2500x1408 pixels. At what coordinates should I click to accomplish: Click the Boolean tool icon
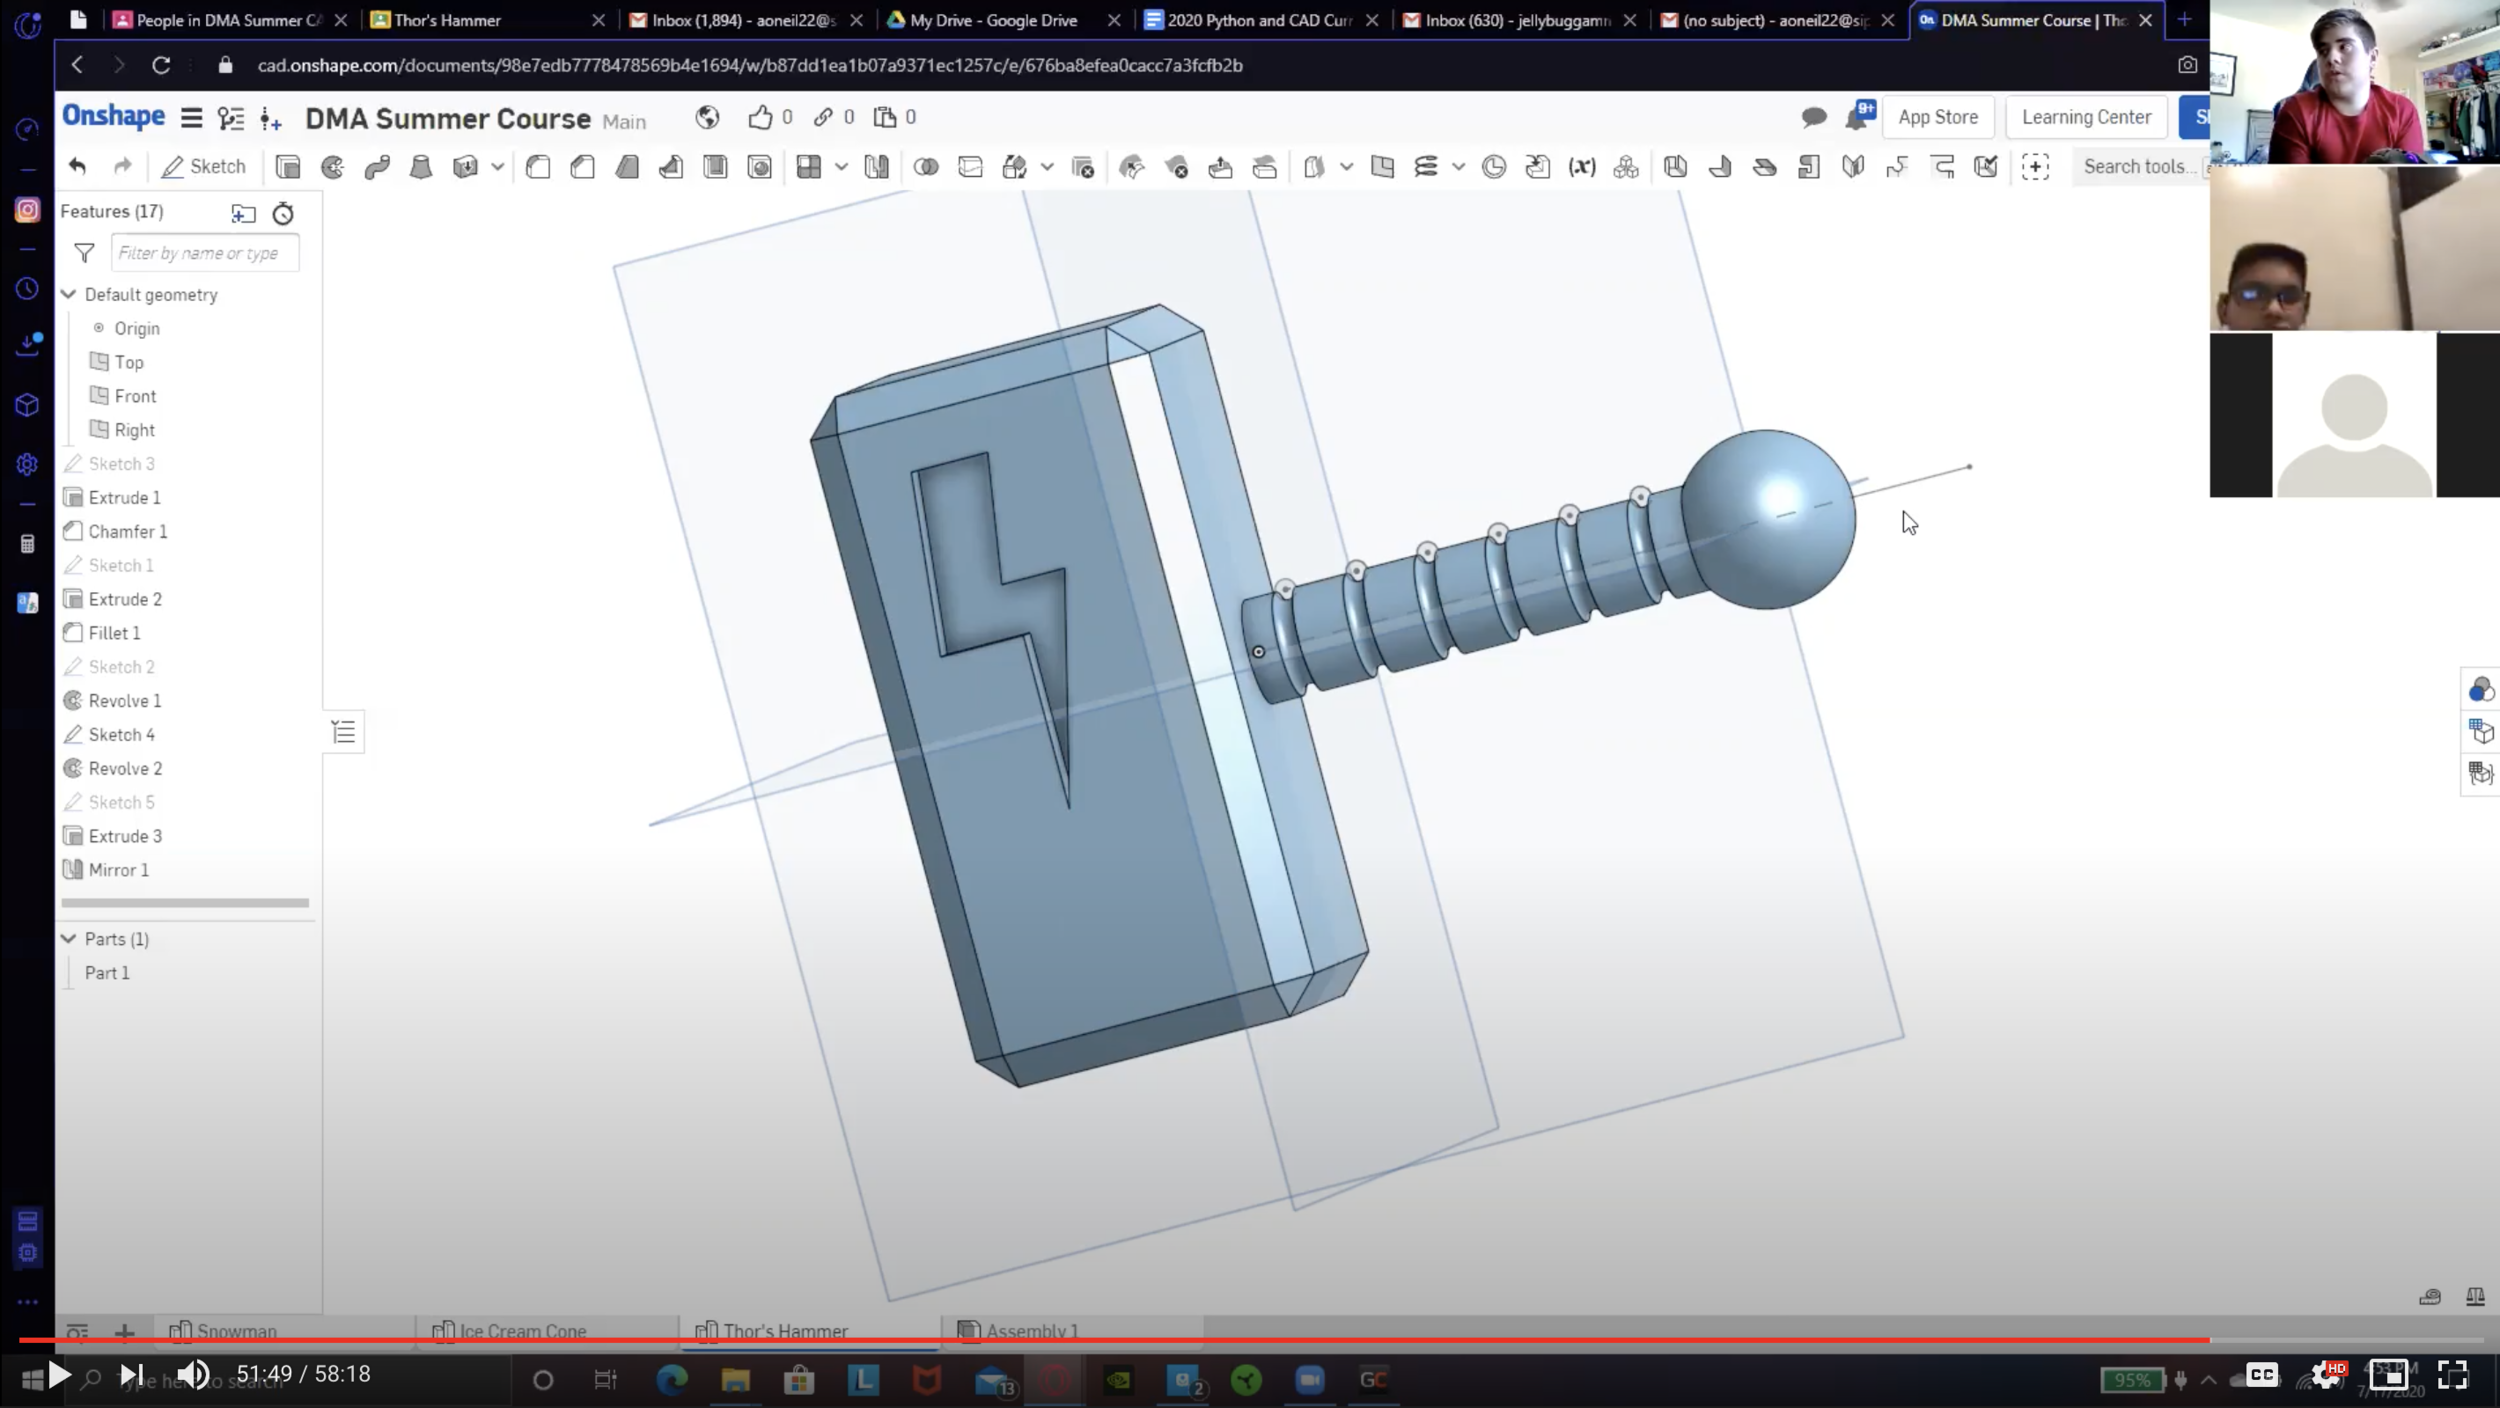[x=926, y=167]
